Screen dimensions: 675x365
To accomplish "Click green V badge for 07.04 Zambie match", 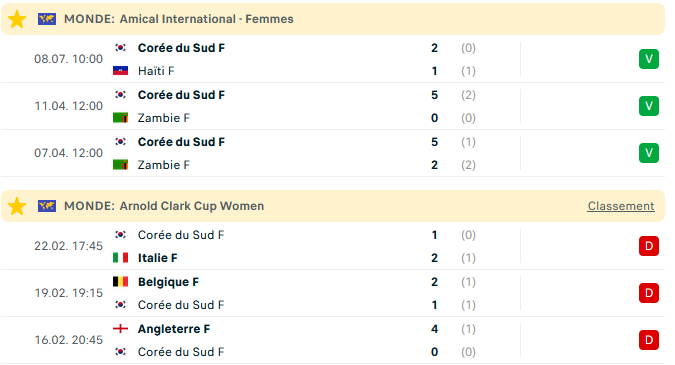I will pyautogui.click(x=649, y=153).
